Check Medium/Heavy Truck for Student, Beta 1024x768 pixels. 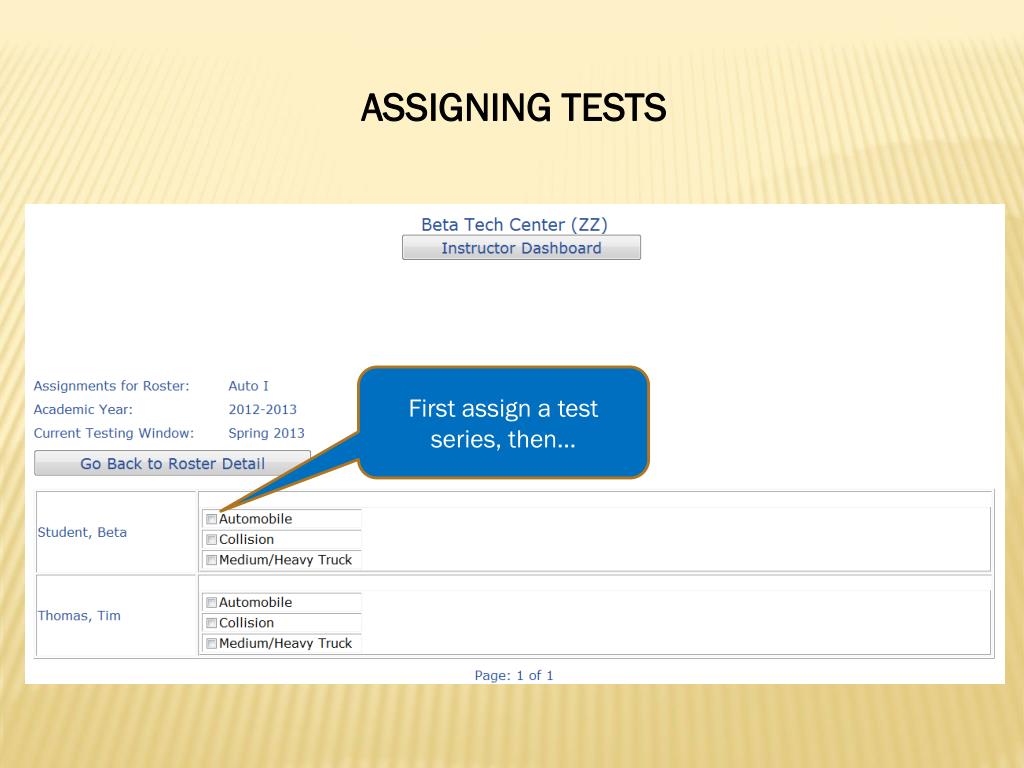tap(210, 560)
